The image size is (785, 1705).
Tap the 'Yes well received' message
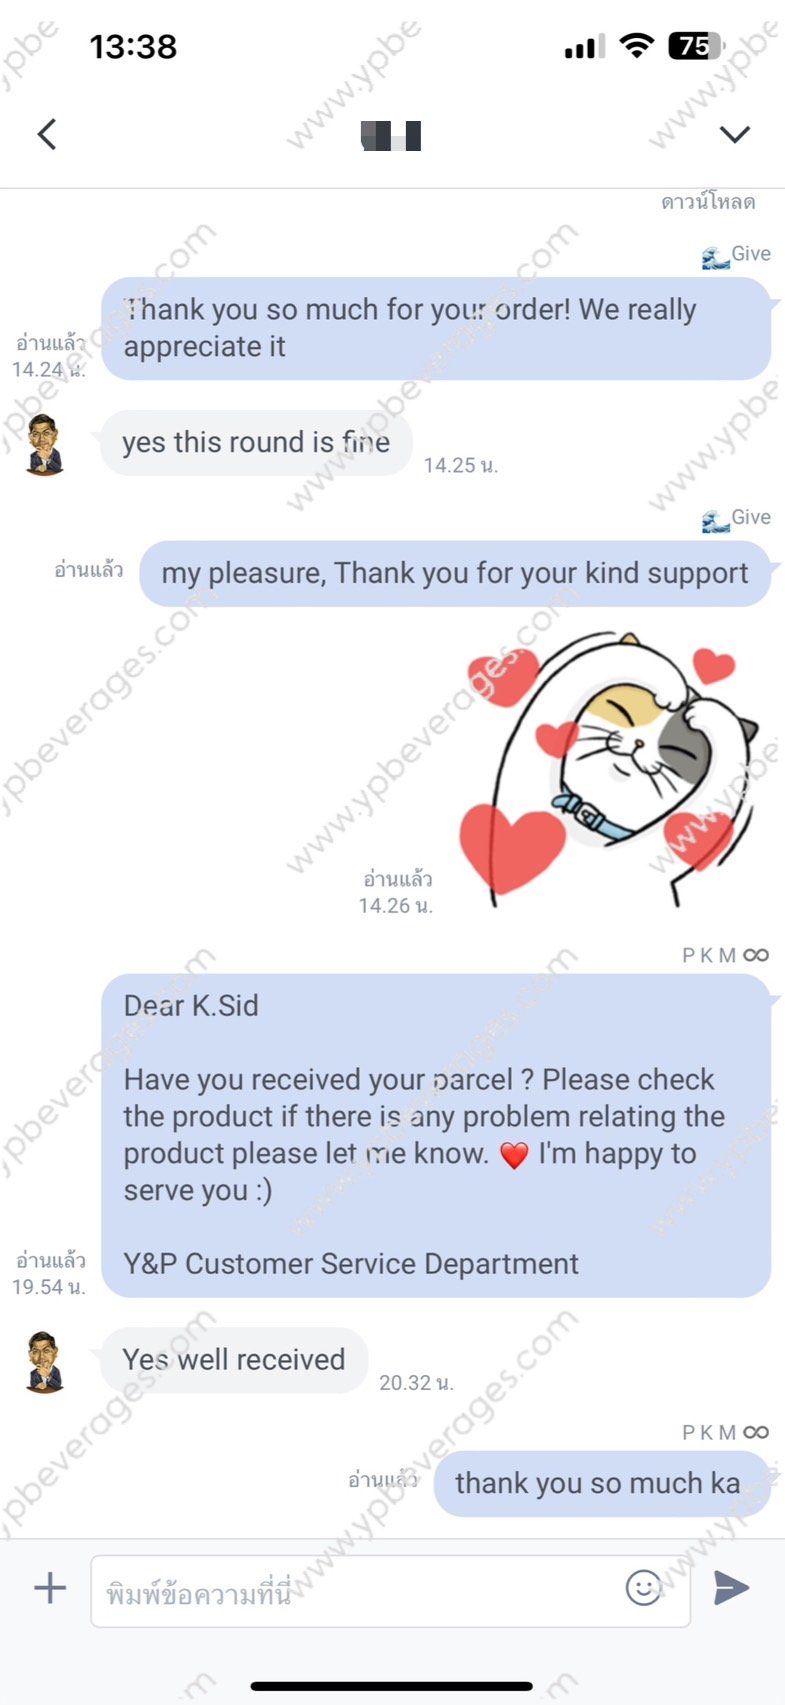[234, 1360]
